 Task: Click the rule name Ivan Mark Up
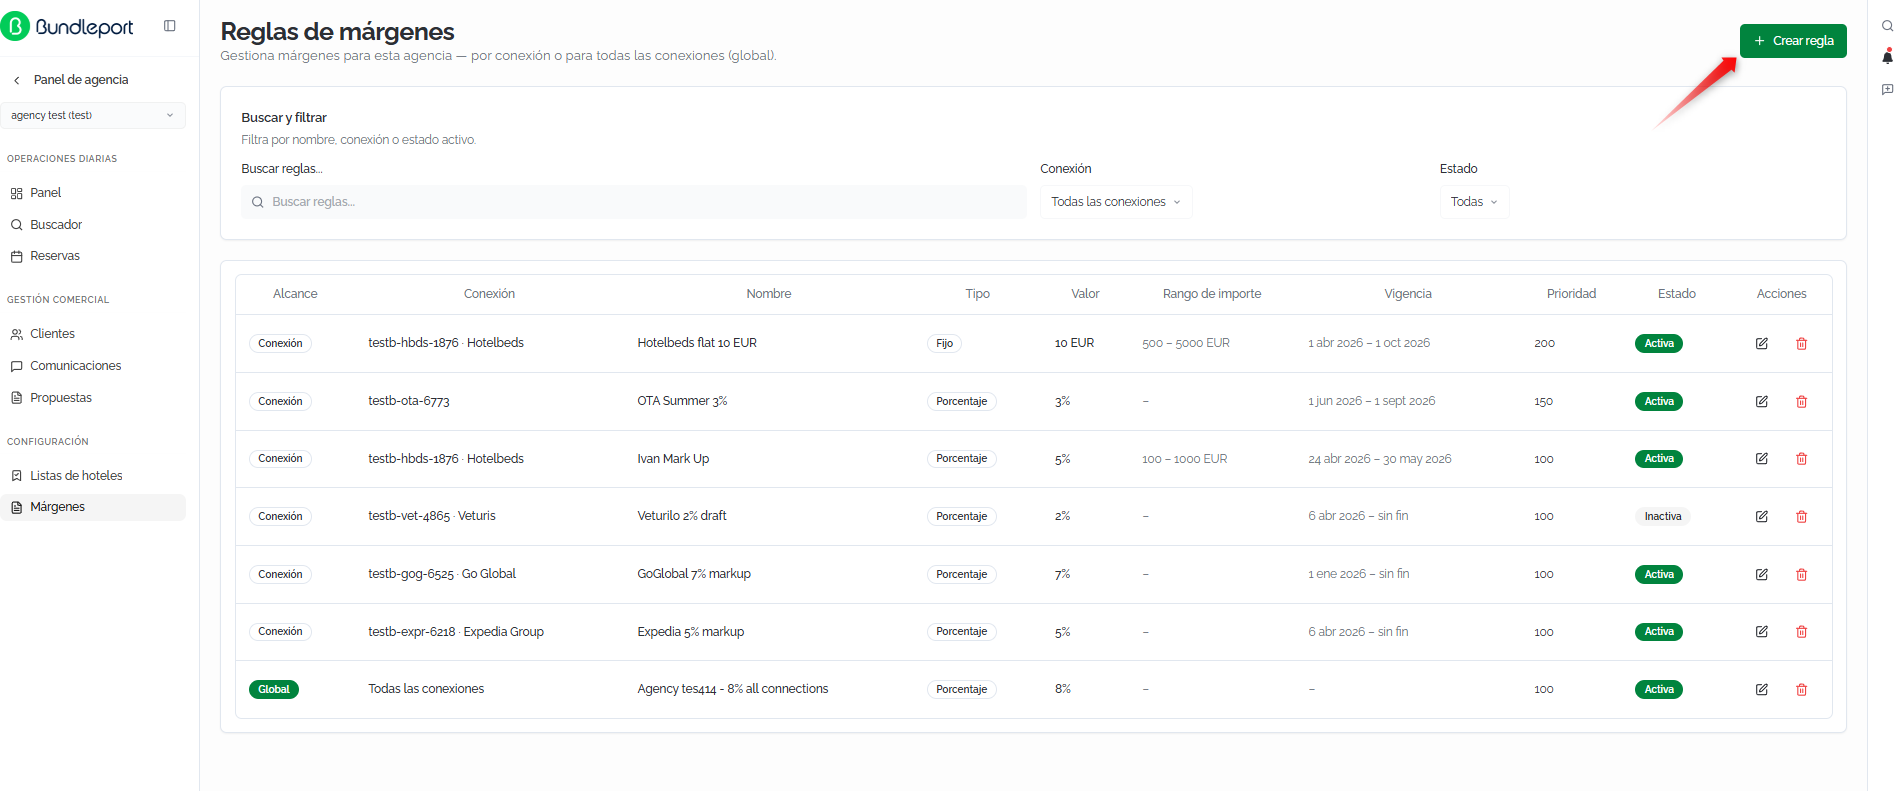pyautogui.click(x=673, y=459)
